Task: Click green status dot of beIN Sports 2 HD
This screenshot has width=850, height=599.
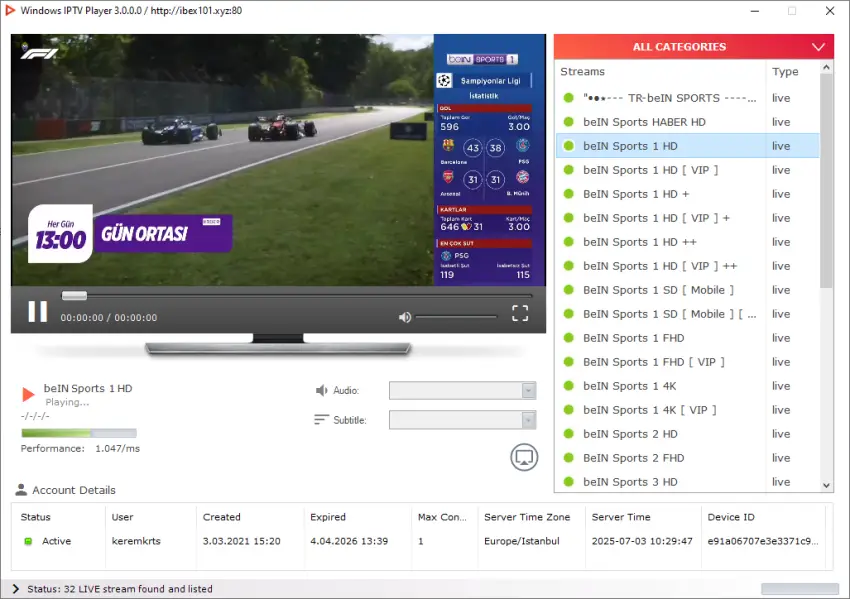Action: 568,434
